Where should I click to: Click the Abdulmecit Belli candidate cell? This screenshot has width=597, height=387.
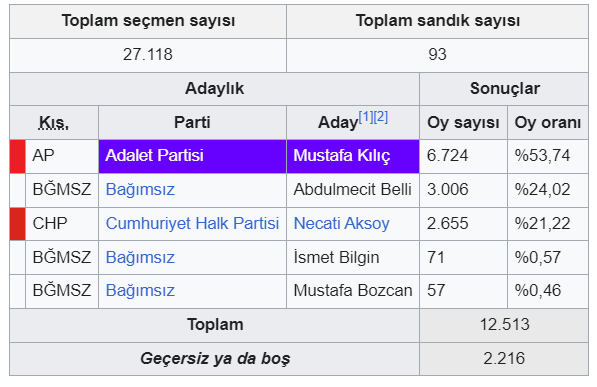tap(353, 190)
